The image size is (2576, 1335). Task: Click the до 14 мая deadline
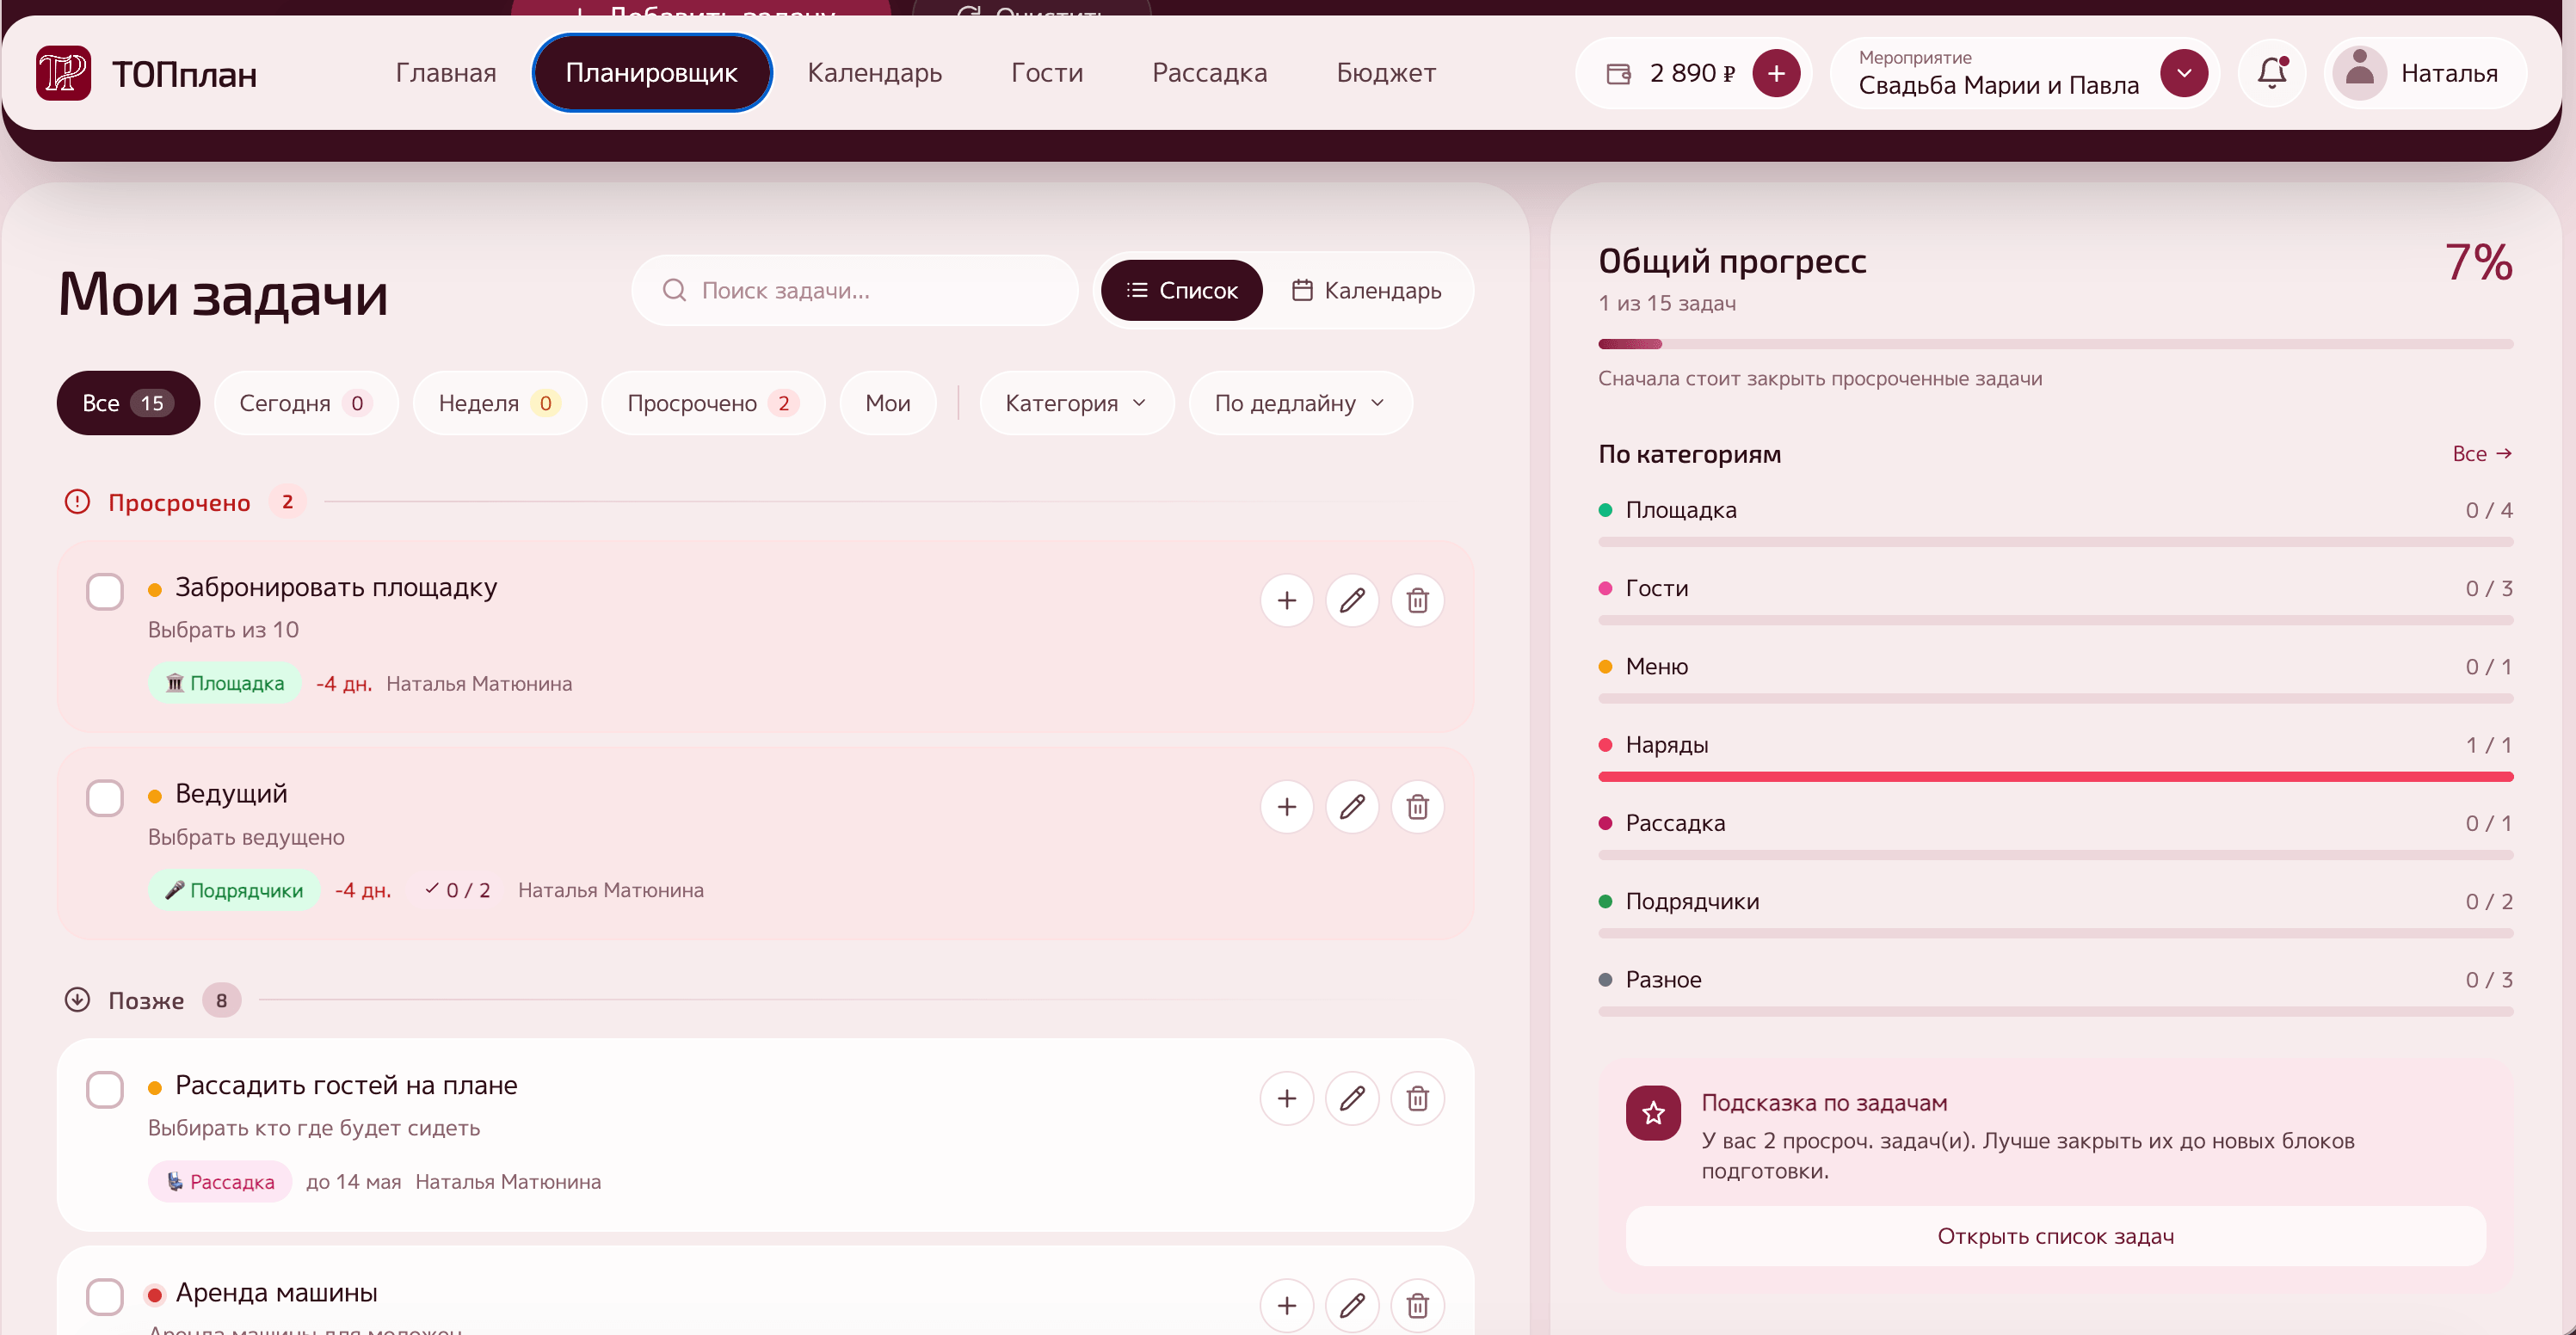pyautogui.click(x=353, y=1182)
